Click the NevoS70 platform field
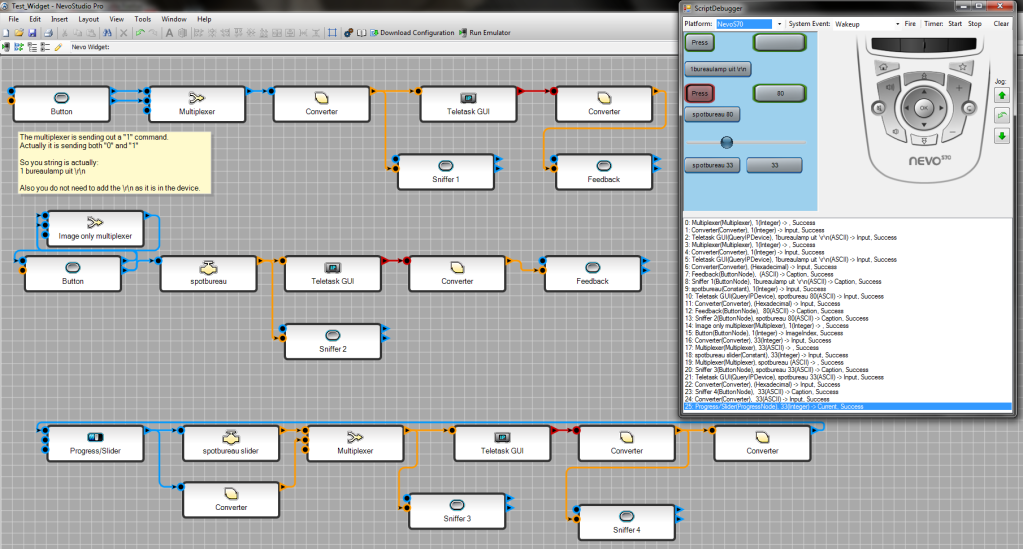The width and height of the screenshot is (1023, 549). click(744, 24)
